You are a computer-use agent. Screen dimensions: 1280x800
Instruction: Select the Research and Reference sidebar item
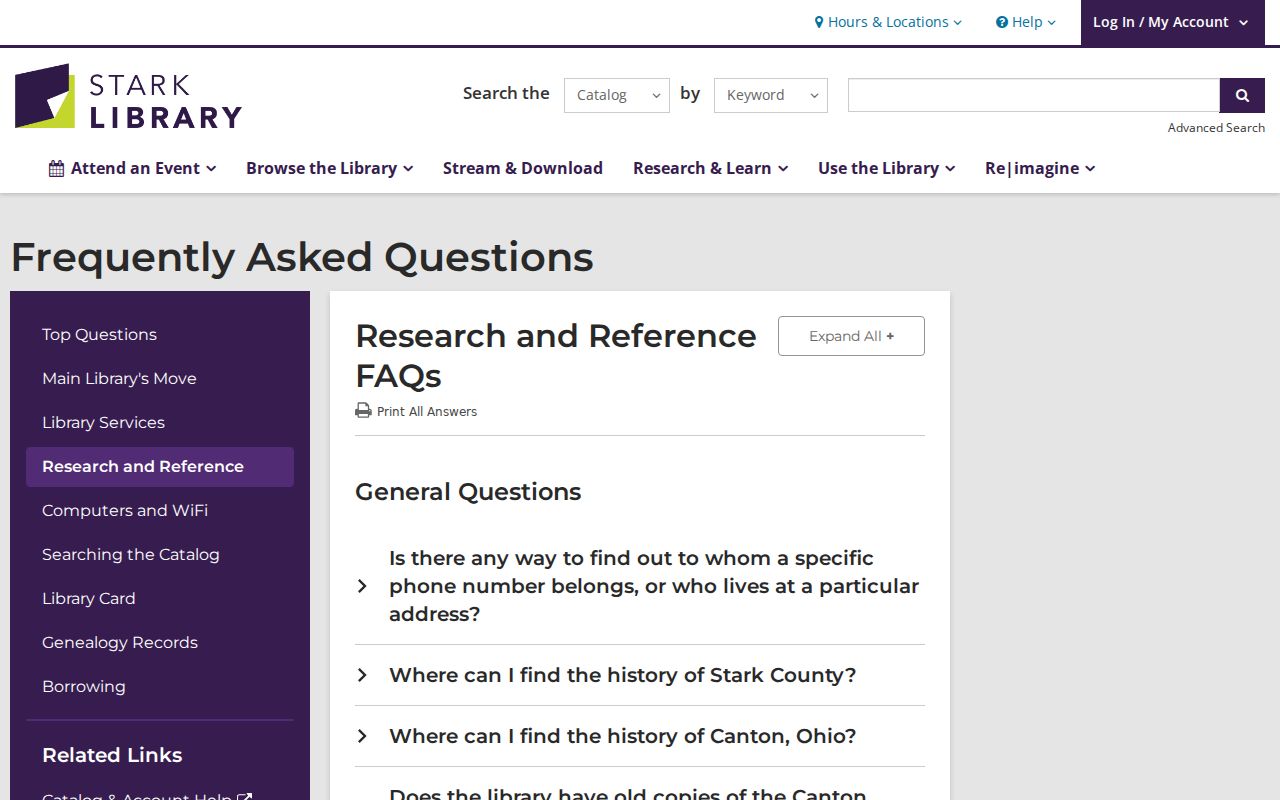click(160, 467)
